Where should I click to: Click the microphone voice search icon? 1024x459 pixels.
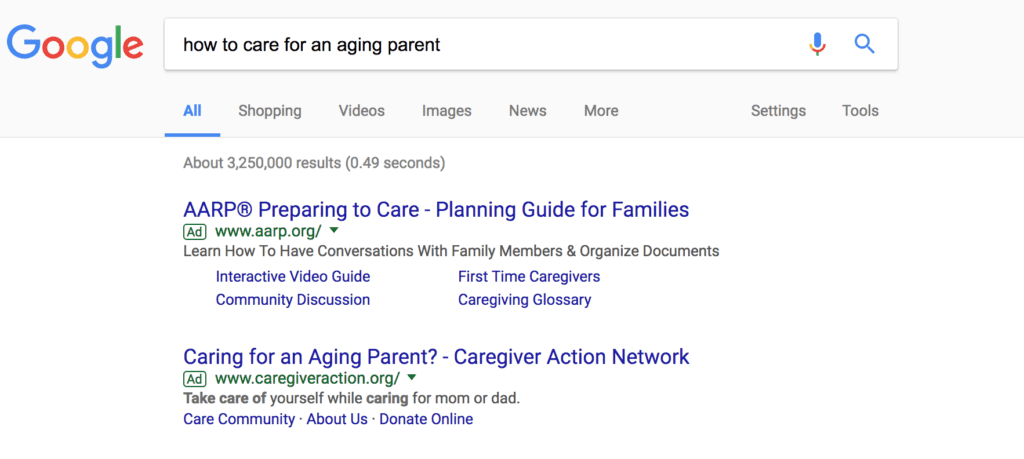[x=818, y=44]
